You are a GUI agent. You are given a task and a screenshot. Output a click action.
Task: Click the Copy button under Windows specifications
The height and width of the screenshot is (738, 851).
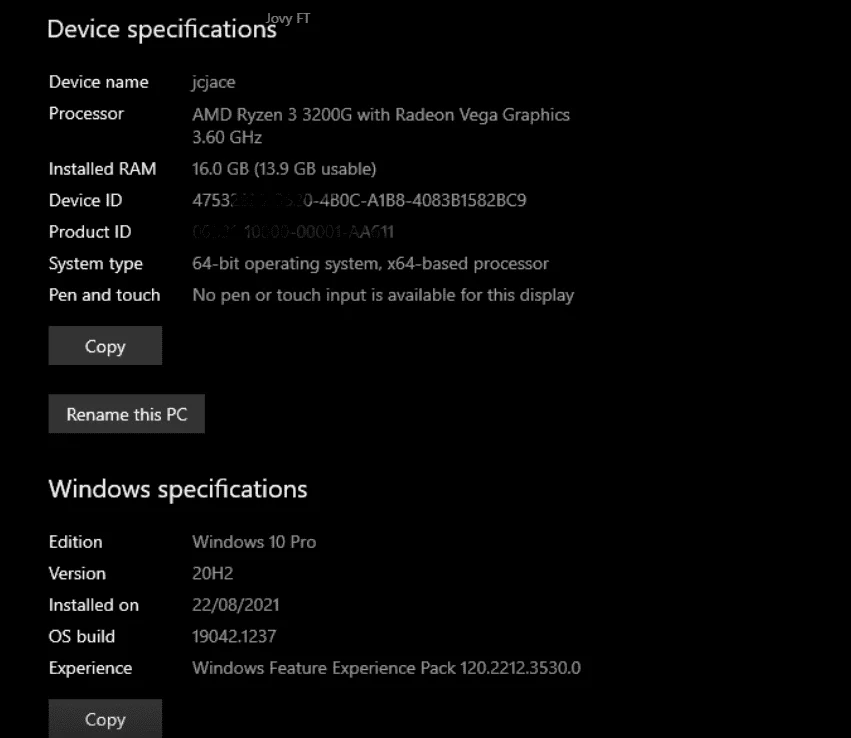coord(105,718)
